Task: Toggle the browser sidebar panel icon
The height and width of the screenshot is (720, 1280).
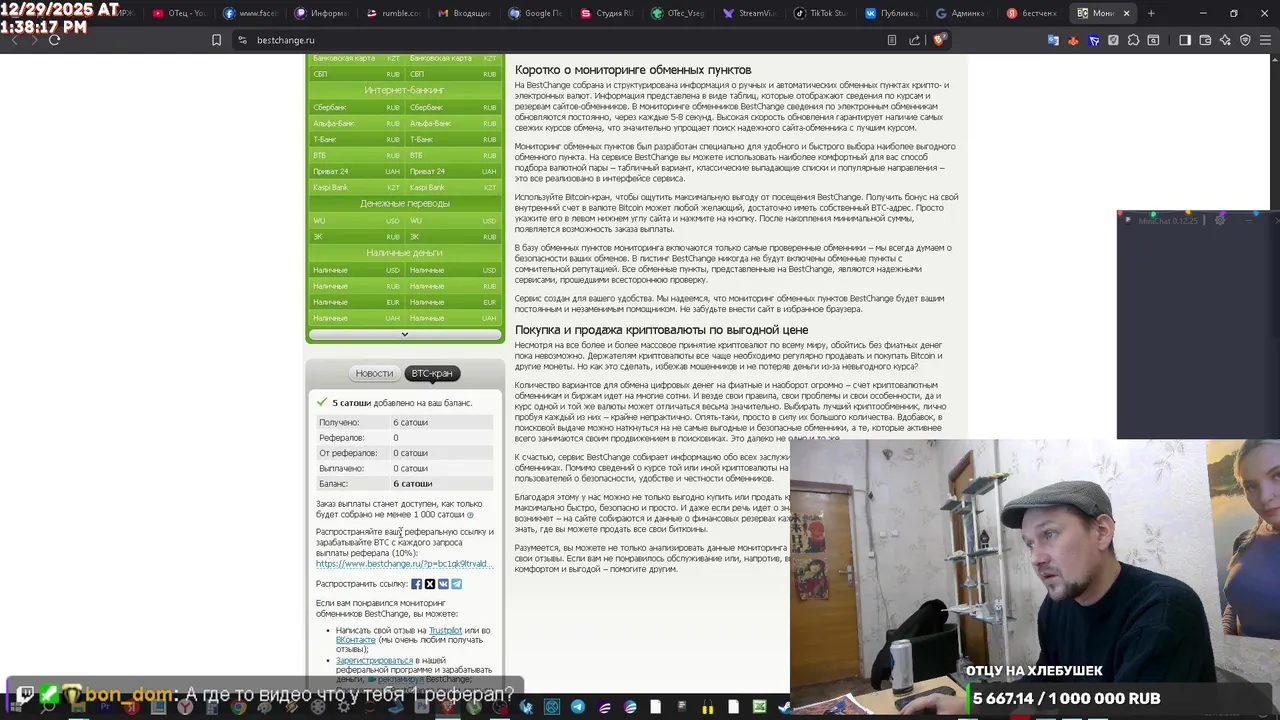Action: pyautogui.click(x=1185, y=40)
